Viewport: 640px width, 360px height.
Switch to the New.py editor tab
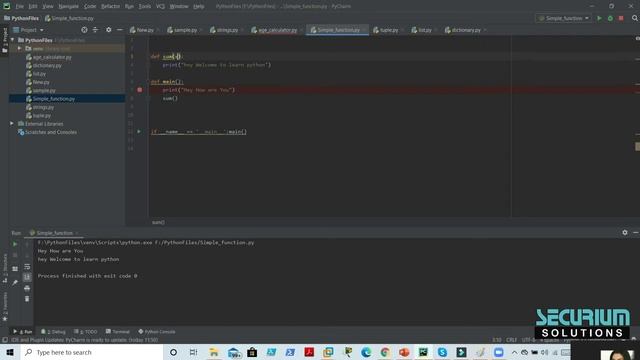[144, 30]
